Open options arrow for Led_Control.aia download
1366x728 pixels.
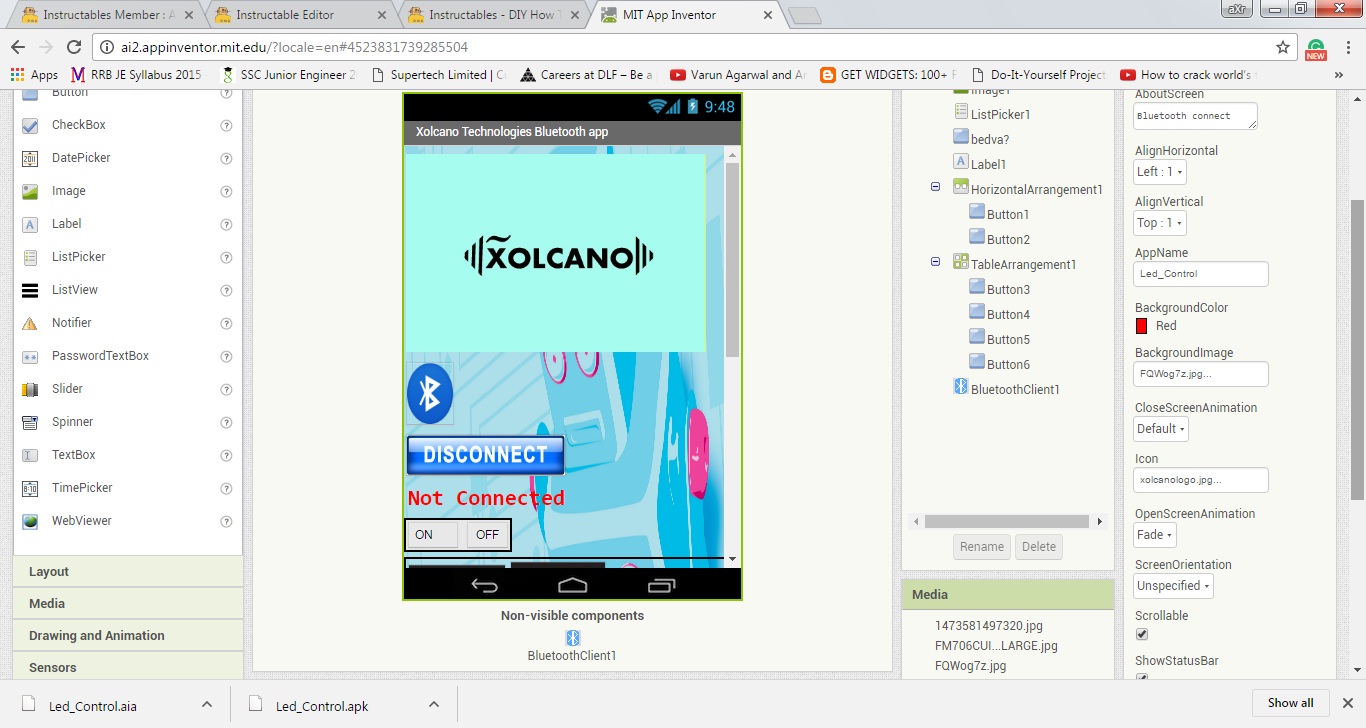[207, 704]
